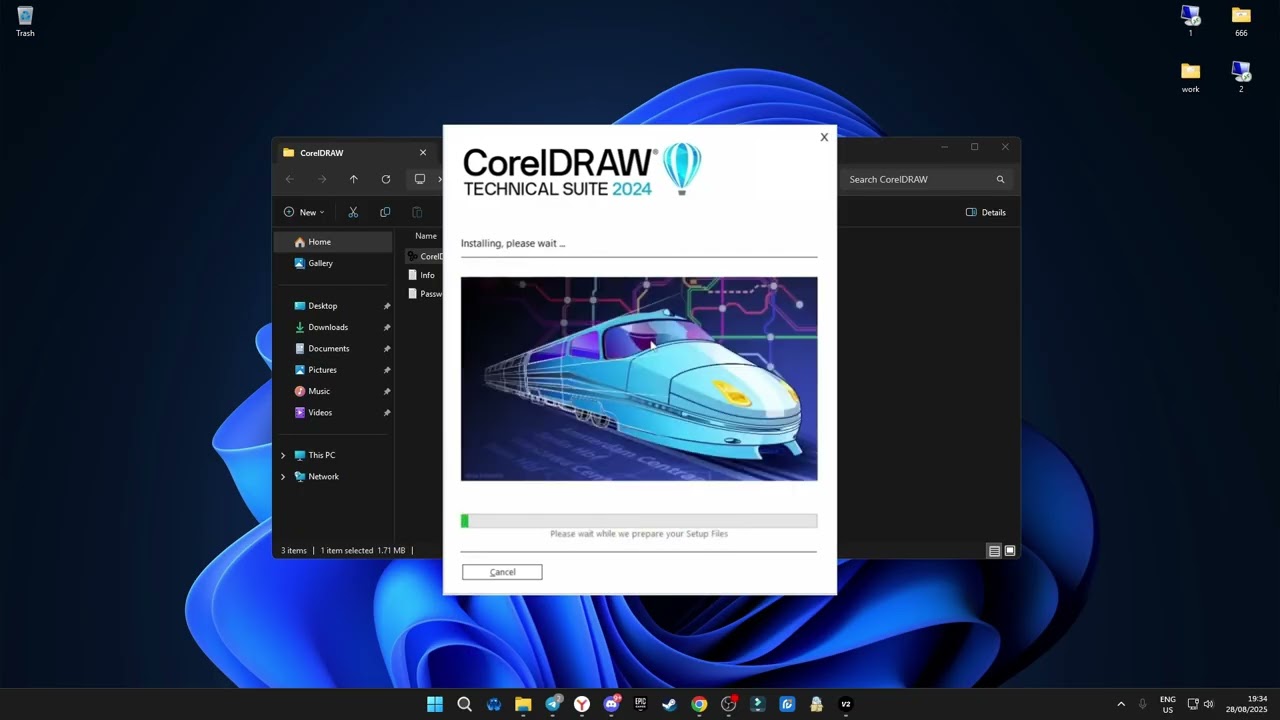1280x720 pixels.
Task: Switch Explorer to large thumbnails view
Action: (x=1010, y=551)
